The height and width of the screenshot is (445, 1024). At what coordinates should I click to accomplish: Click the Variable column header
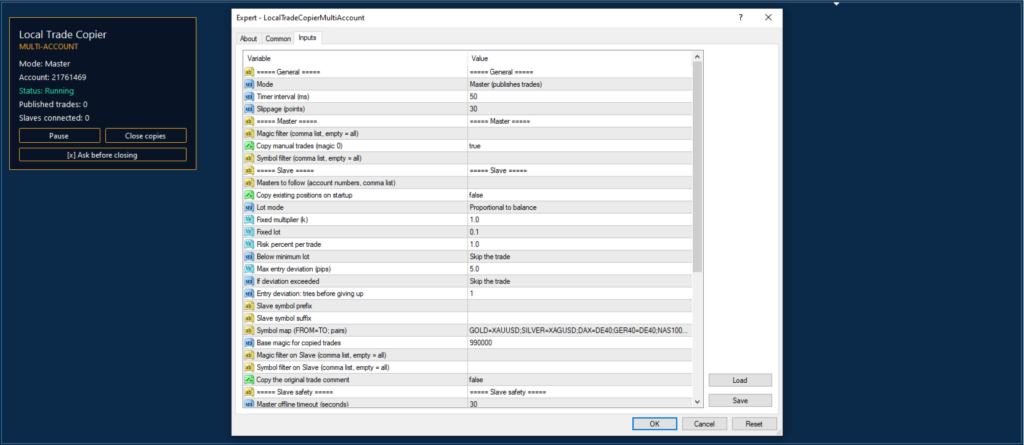click(x=355, y=58)
